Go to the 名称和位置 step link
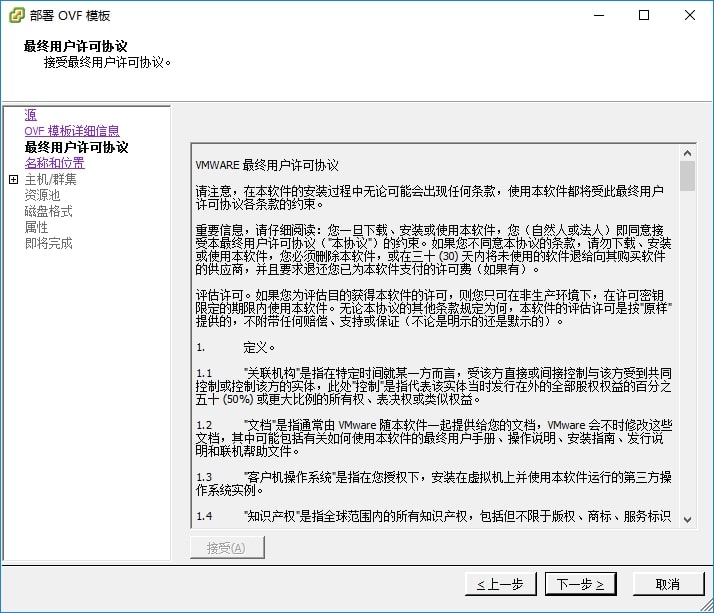The height and width of the screenshot is (613, 714). pyautogui.click(x=55, y=163)
